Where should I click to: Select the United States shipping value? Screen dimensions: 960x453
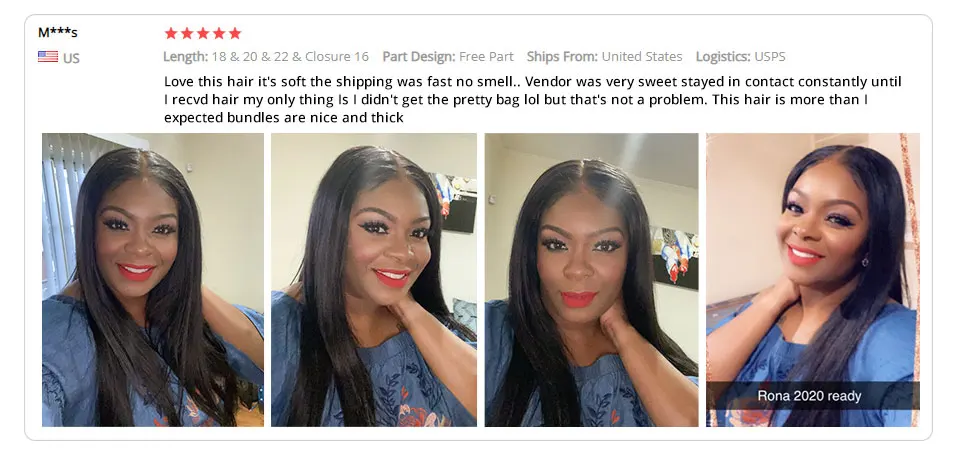(642, 57)
